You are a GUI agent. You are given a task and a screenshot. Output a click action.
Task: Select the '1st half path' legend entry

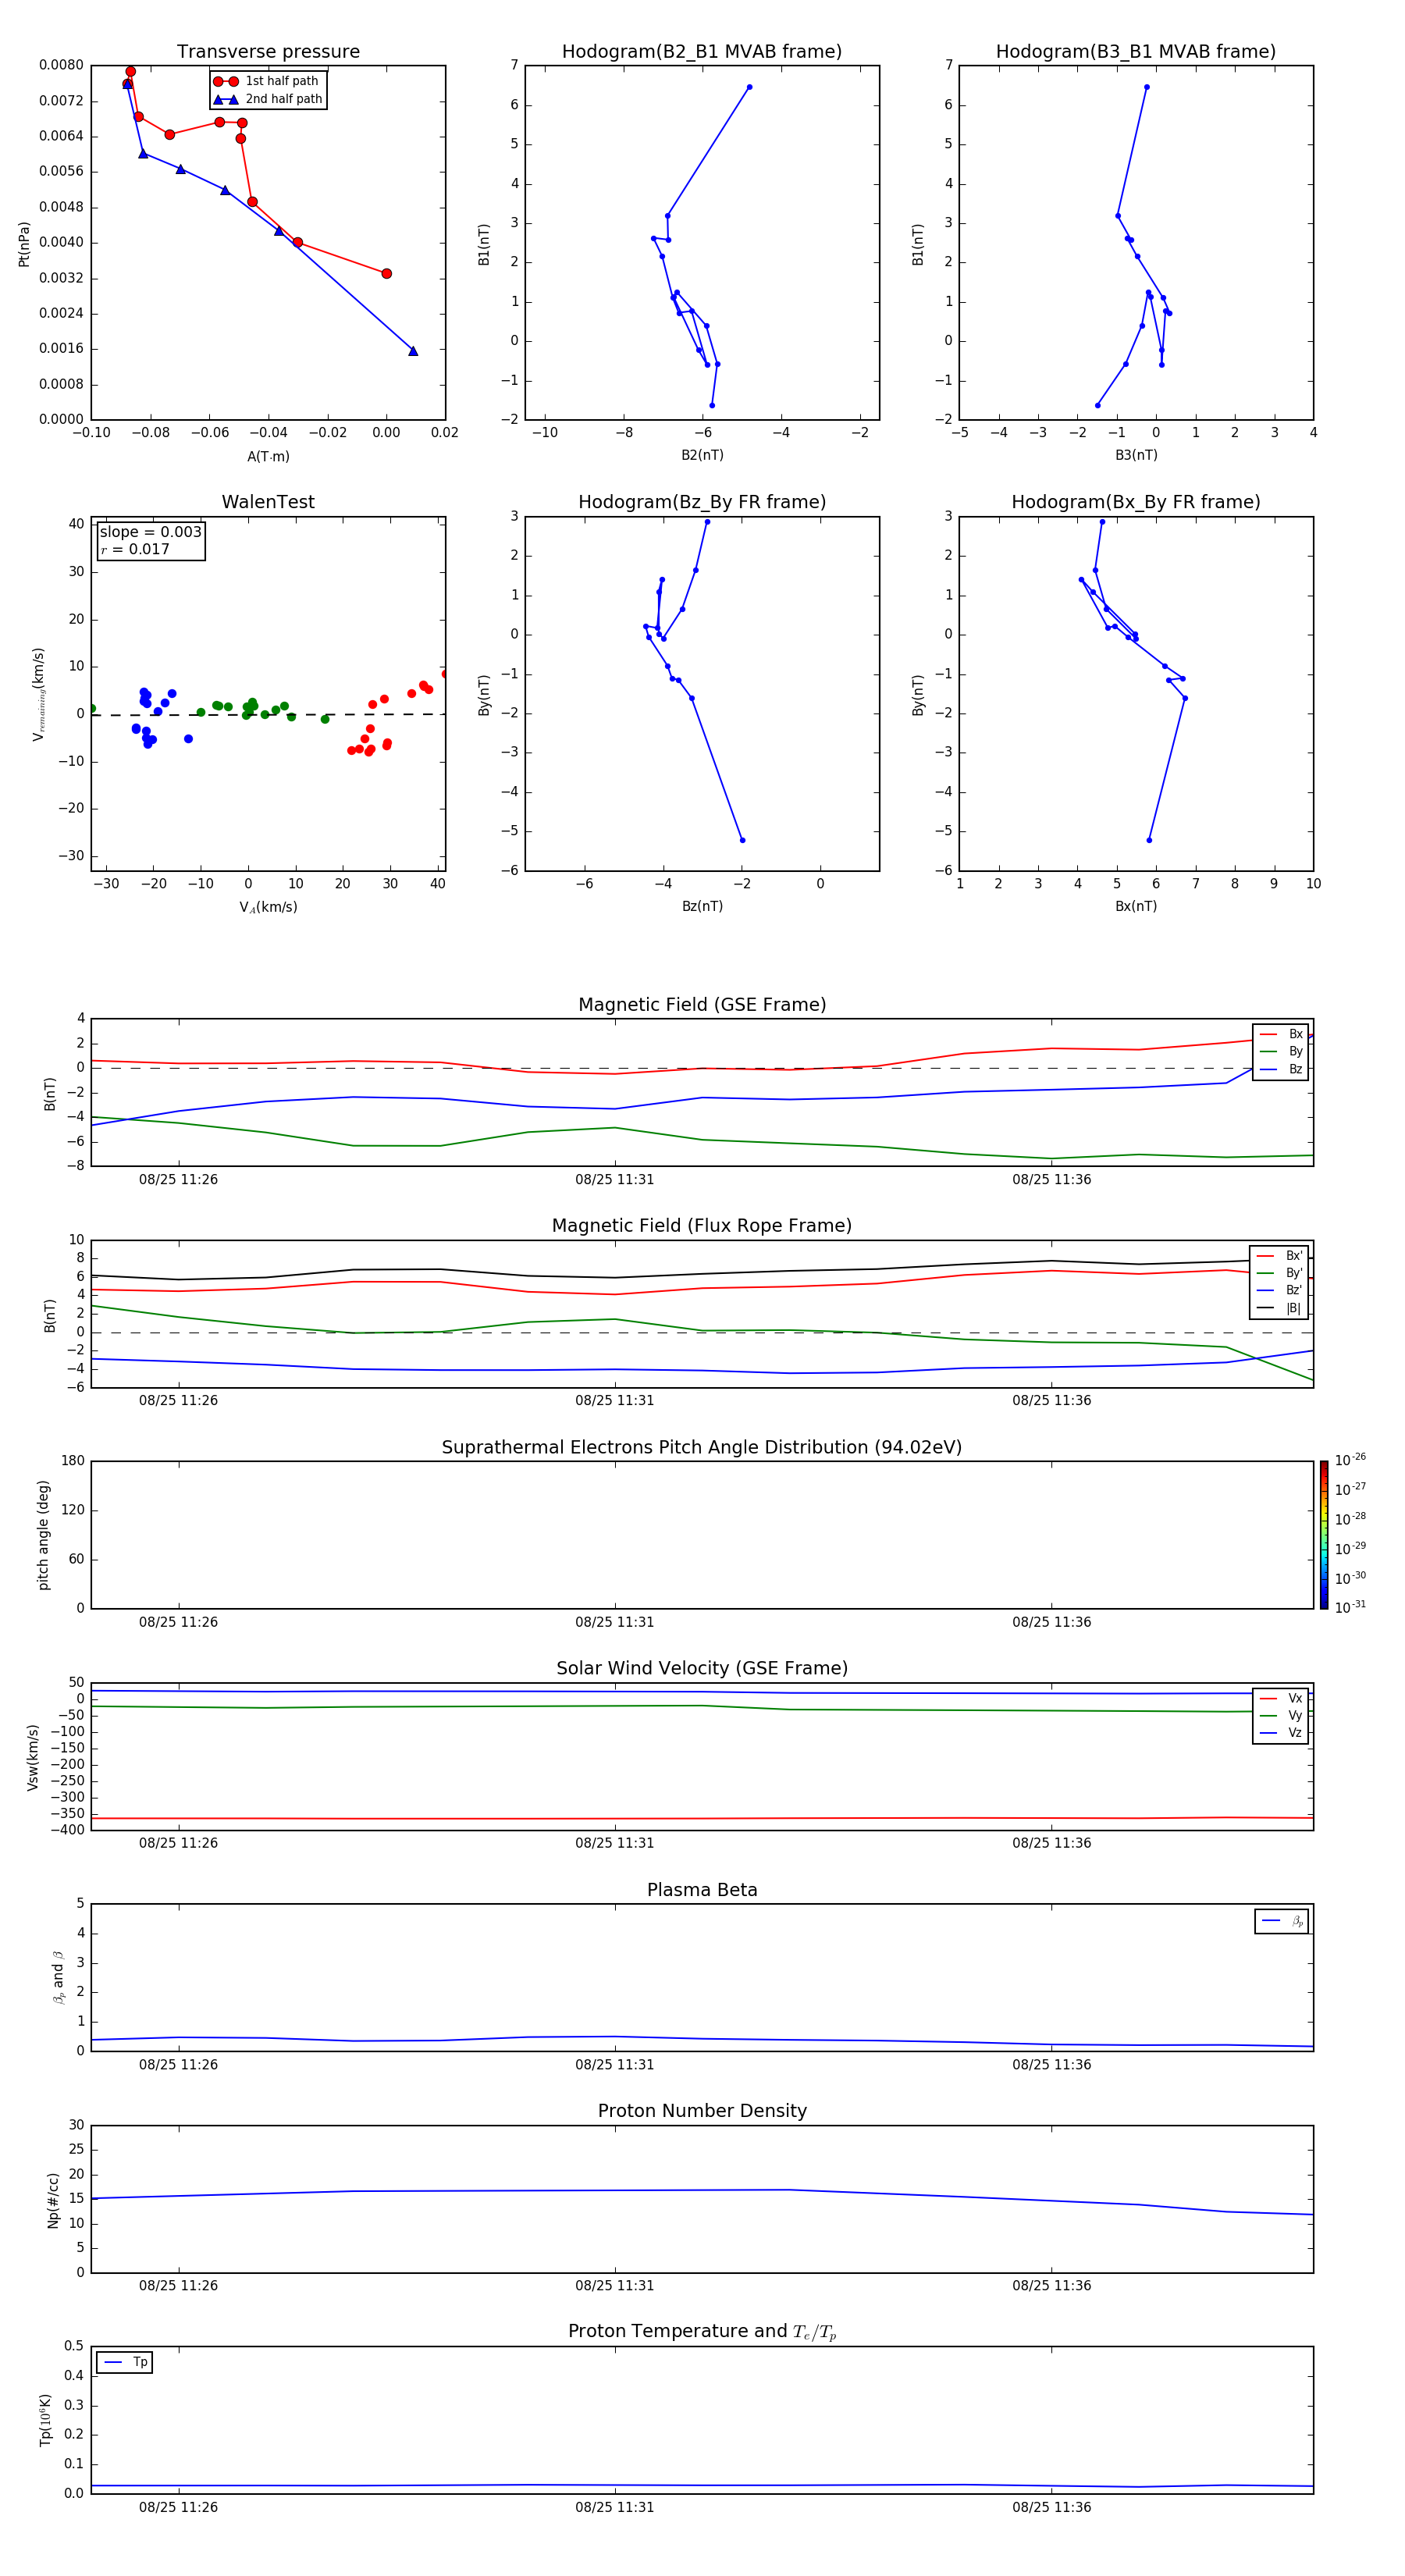(267, 81)
